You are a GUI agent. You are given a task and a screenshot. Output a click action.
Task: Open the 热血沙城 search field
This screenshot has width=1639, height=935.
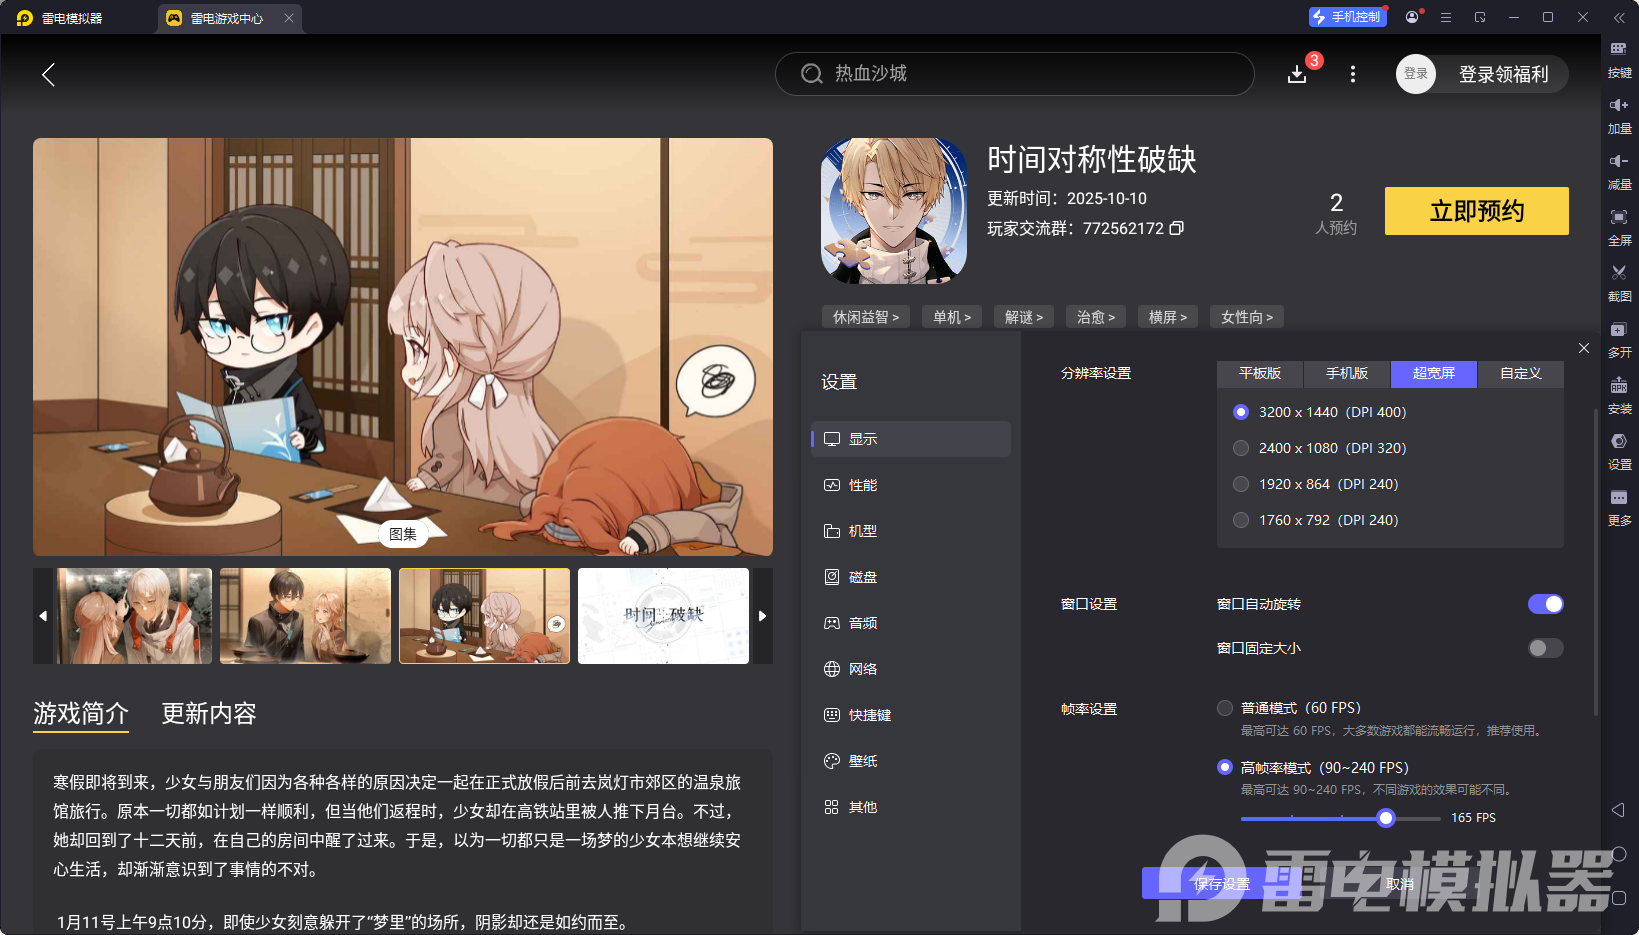1013,74
